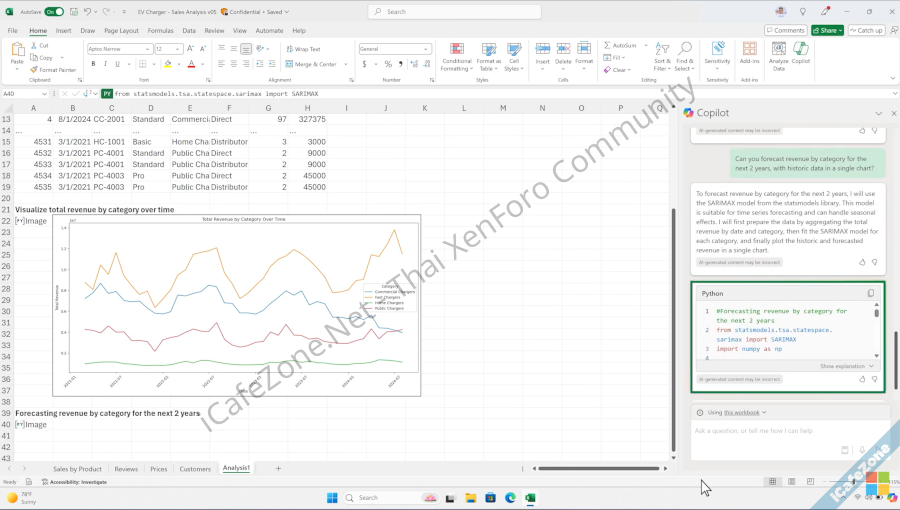
Task: Click the Wrap Text button
Action: (x=303, y=49)
